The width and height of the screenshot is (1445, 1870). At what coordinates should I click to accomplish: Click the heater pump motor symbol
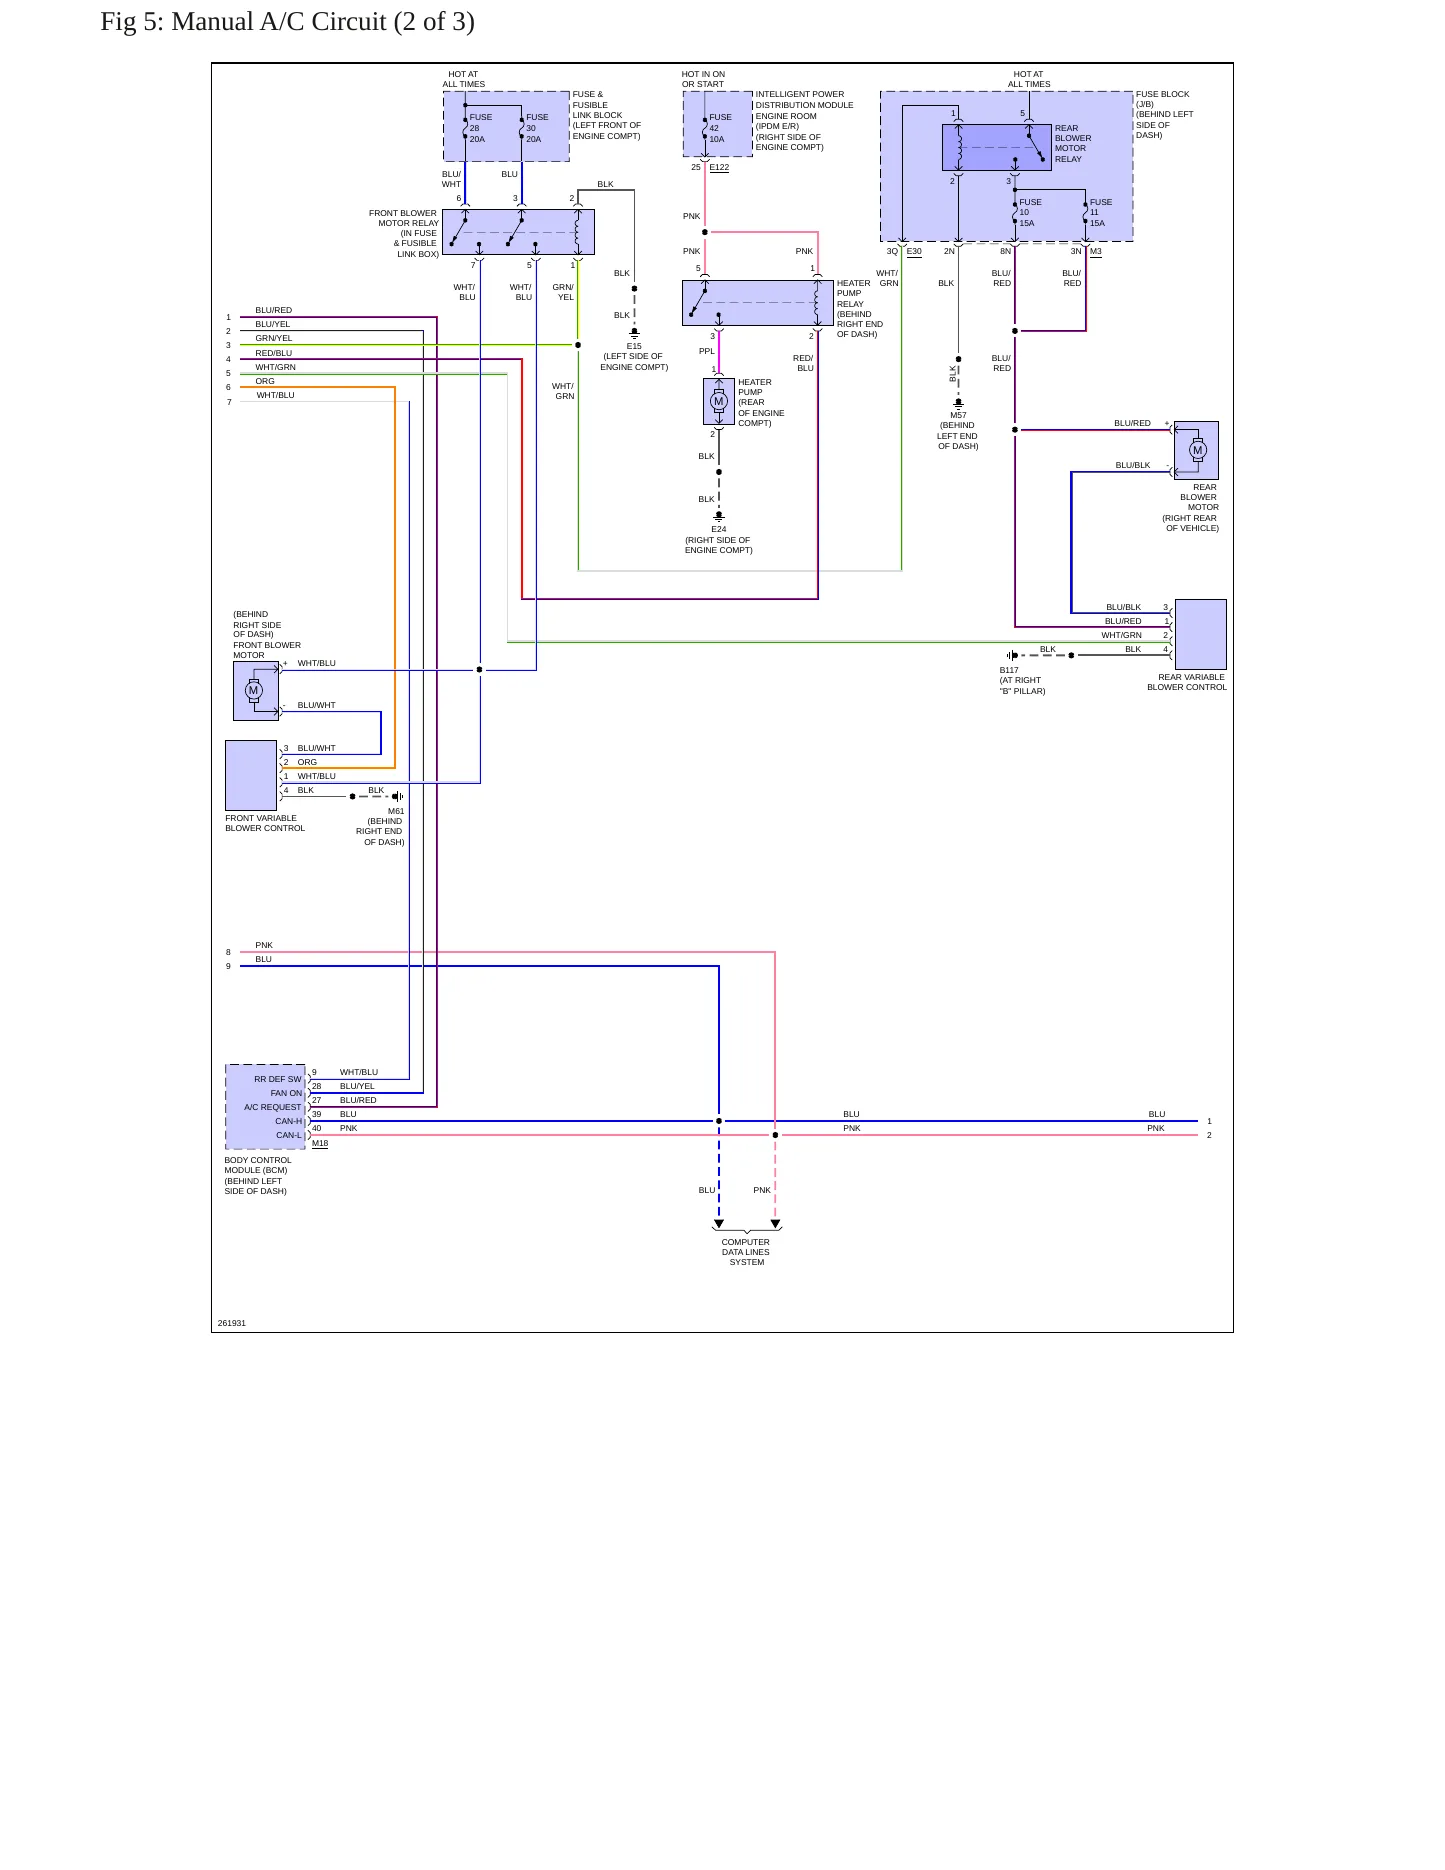718,401
